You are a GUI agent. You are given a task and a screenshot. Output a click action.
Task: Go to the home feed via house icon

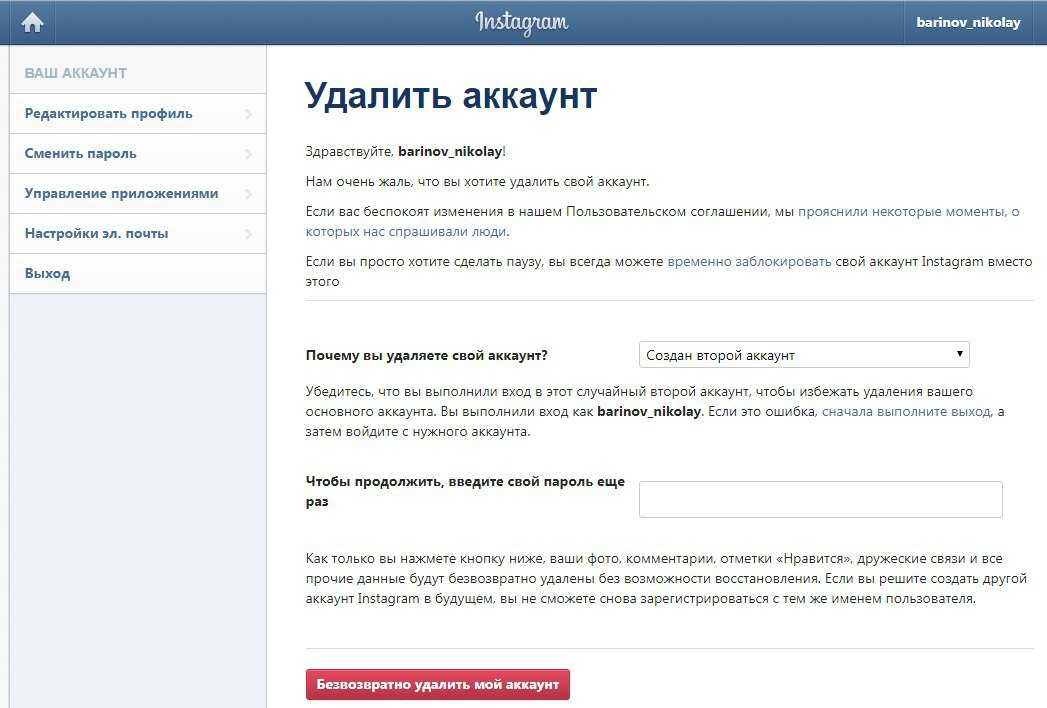click(x=32, y=23)
